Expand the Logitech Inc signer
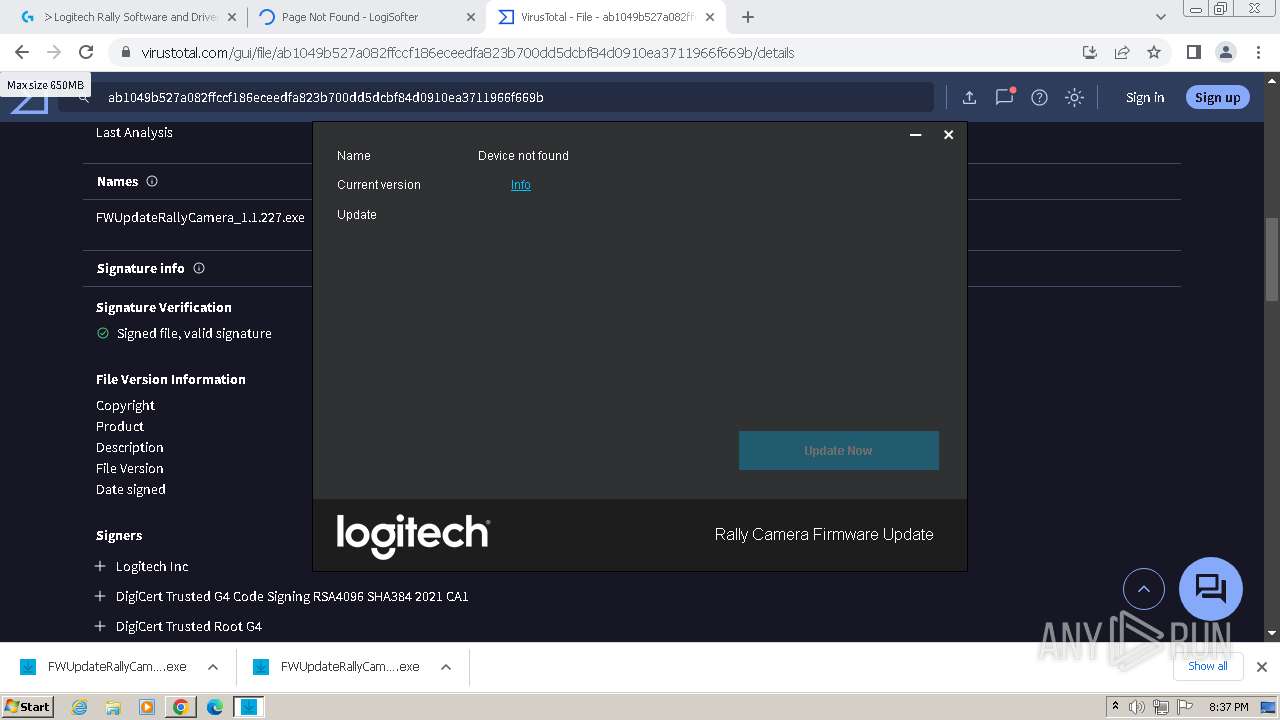This screenshot has height=720, width=1280. click(x=100, y=566)
